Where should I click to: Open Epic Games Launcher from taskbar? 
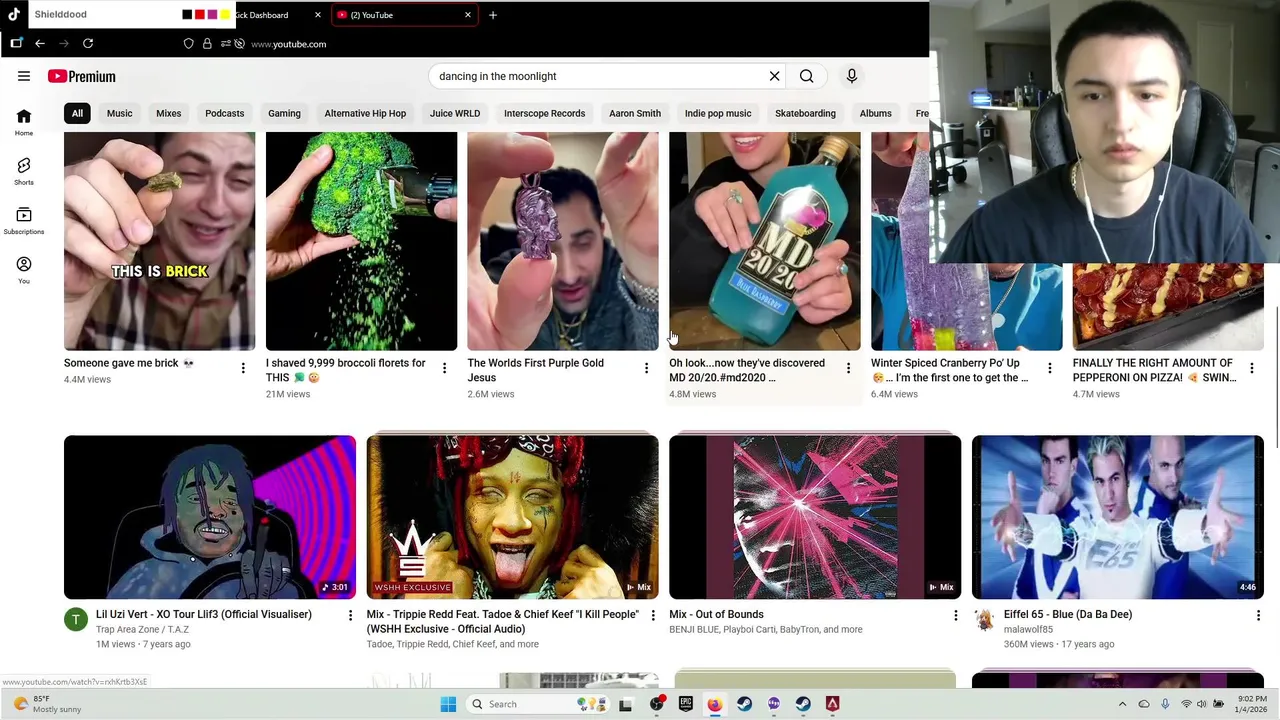[x=685, y=704]
